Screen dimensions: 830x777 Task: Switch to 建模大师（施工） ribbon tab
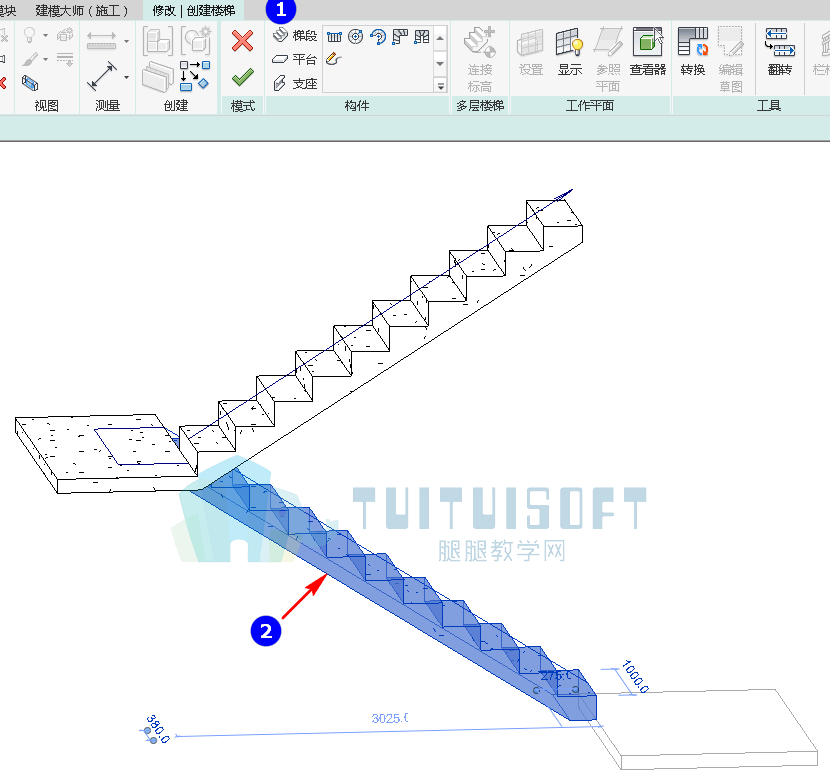(82, 10)
